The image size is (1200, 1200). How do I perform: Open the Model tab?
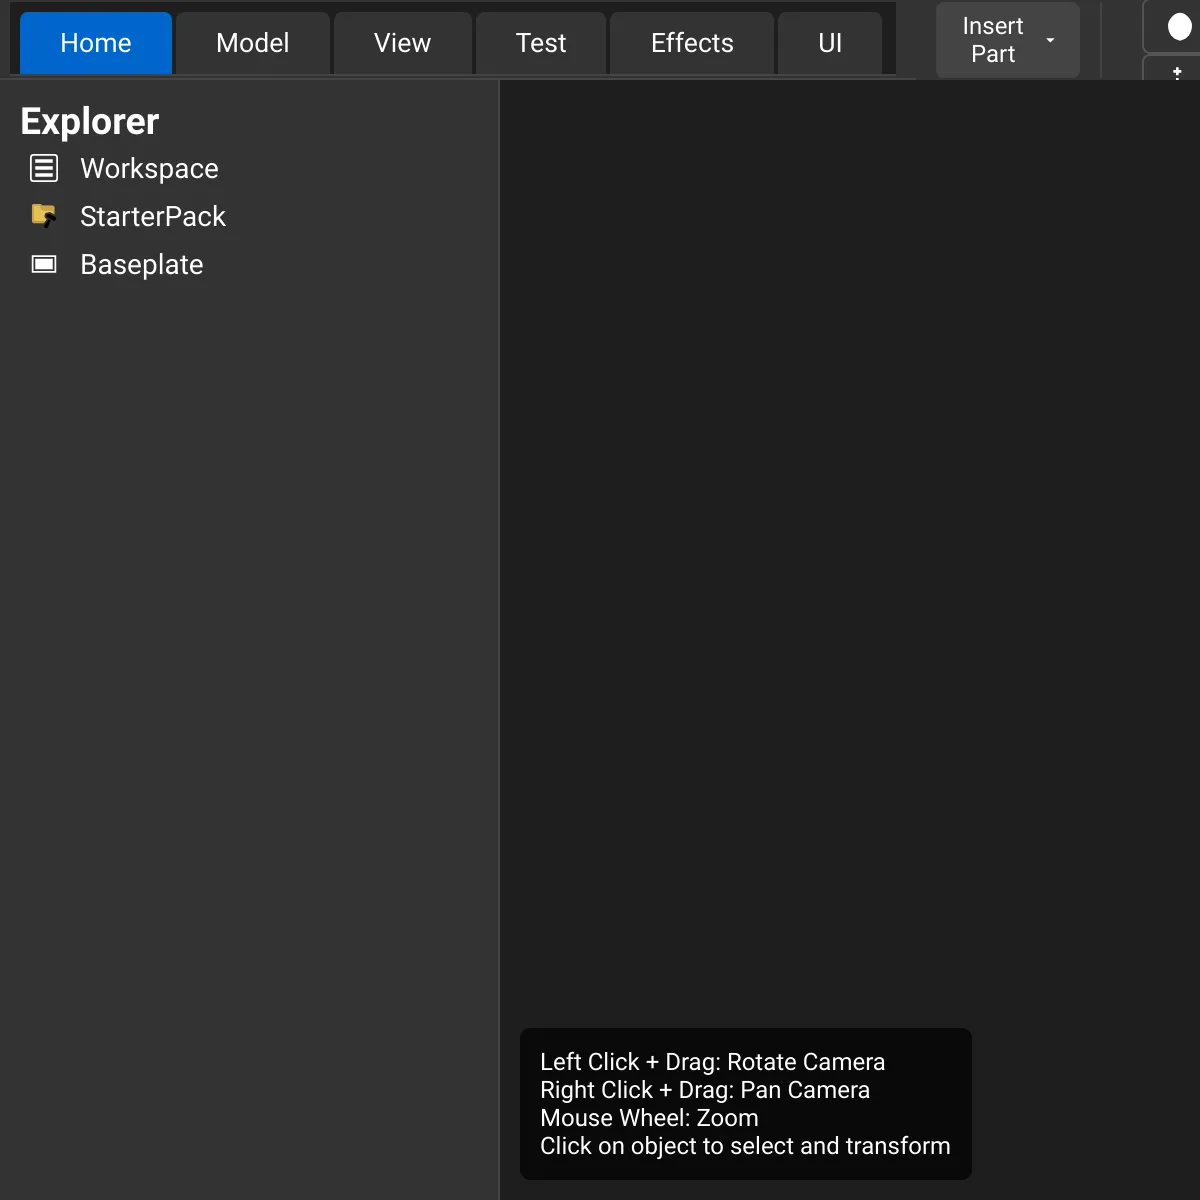252,43
